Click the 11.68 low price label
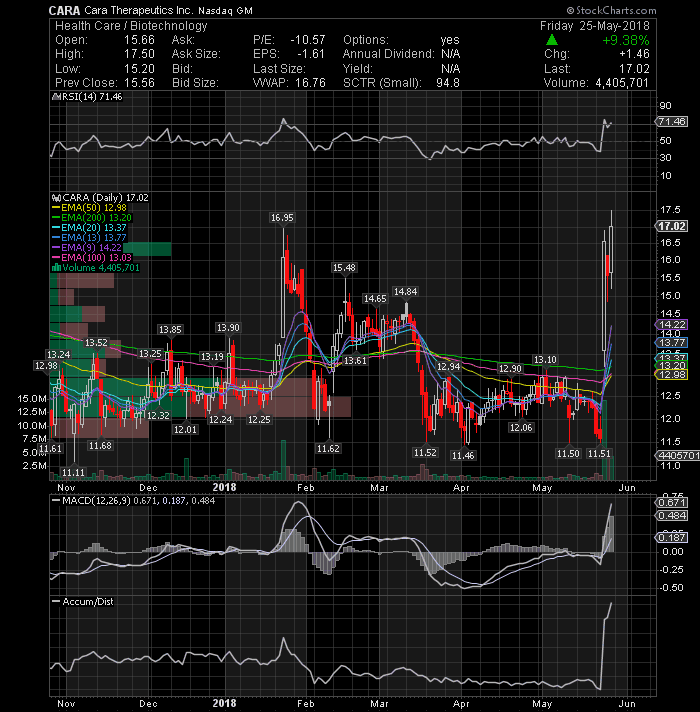 coord(100,446)
